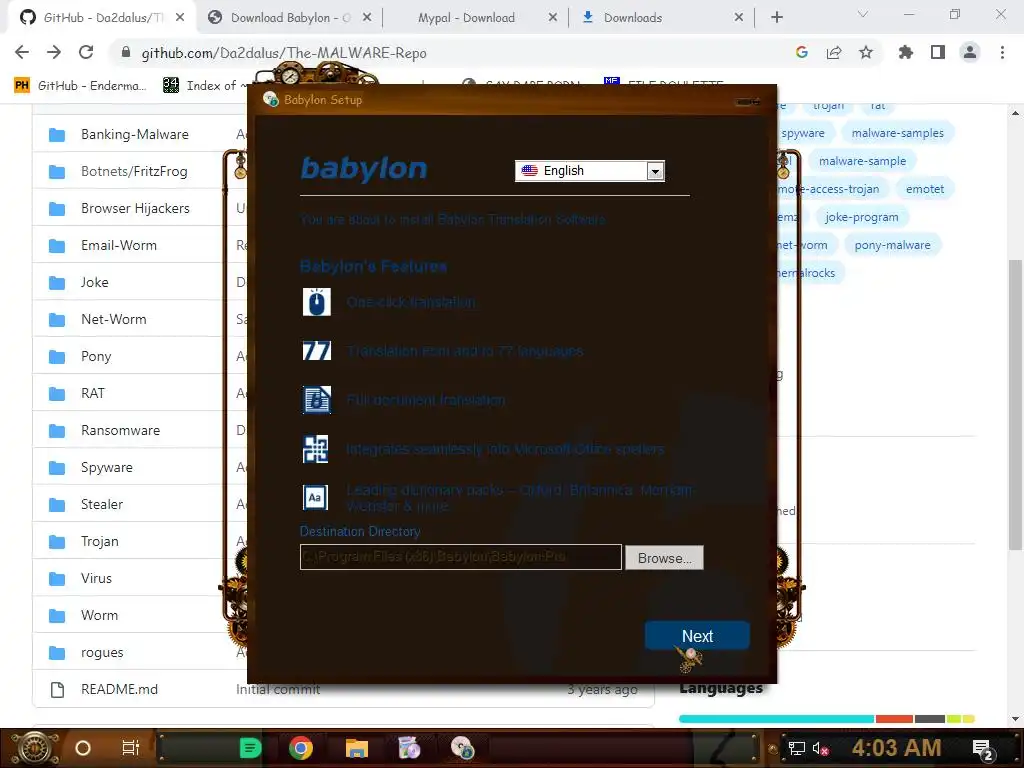Open the Ransomware folder
Viewport: 1024px width, 768px height.
pos(120,430)
